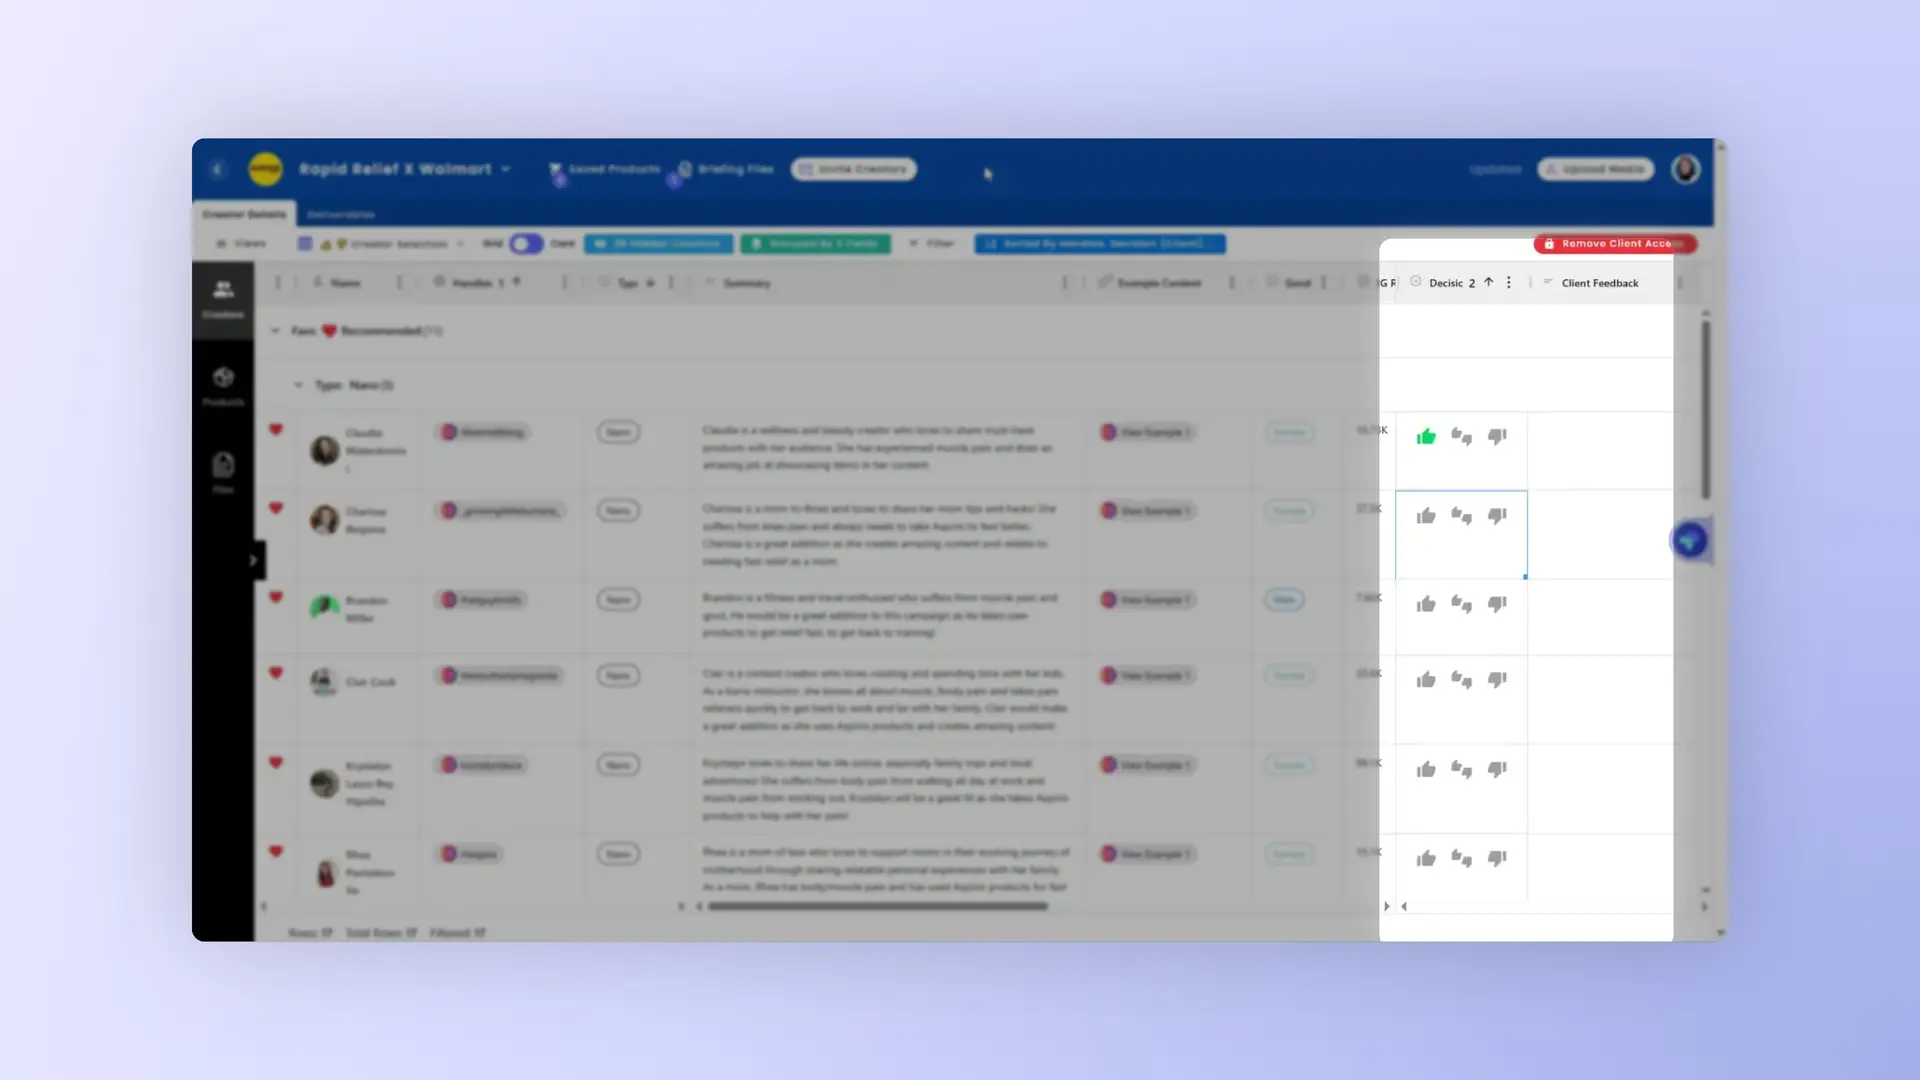
Task: Click the thumbs down icon in the second row
Action: pos(1495,516)
